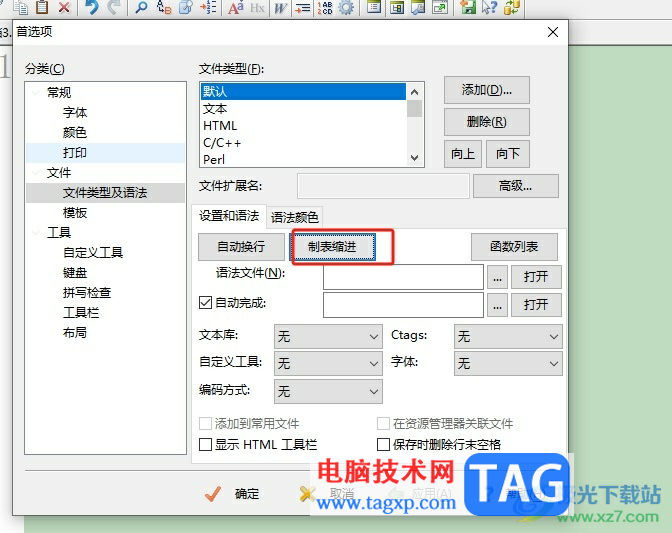
Task: Click the 高级... button
Action: (516, 186)
